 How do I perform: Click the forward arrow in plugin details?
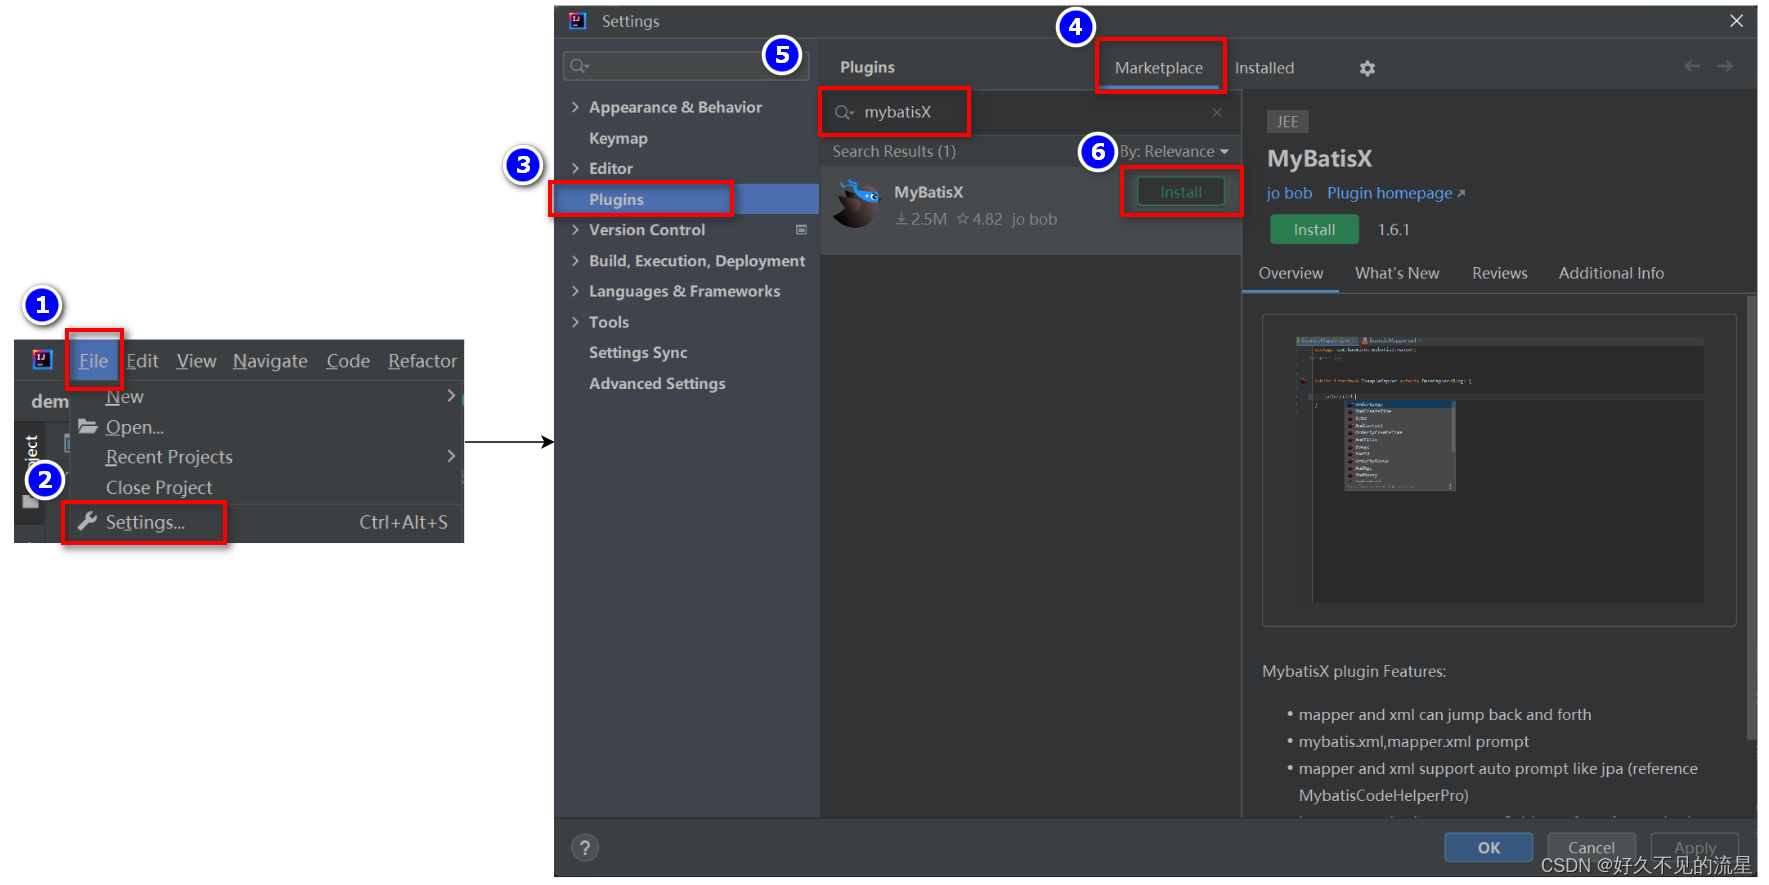(x=1725, y=66)
